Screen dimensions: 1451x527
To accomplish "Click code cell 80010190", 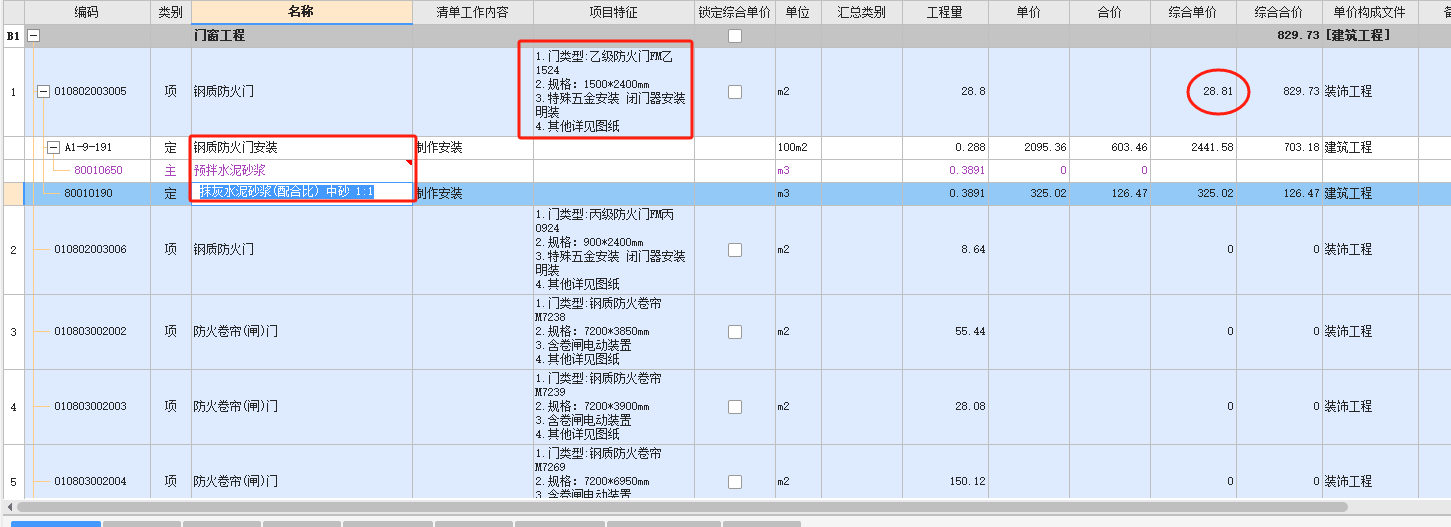I will tap(87, 193).
